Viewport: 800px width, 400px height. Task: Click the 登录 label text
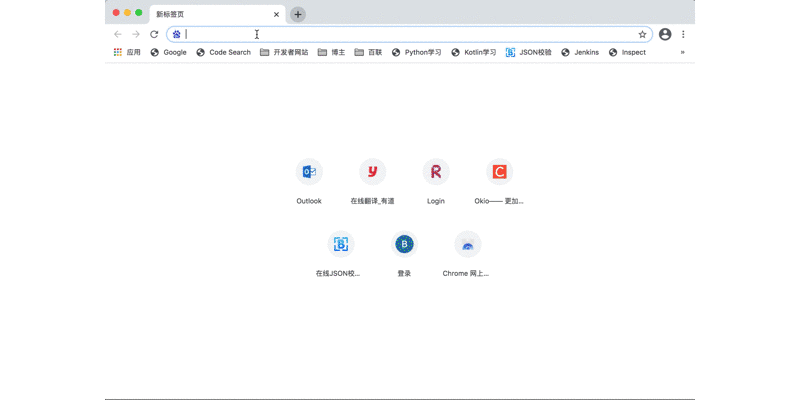[x=404, y=273]
